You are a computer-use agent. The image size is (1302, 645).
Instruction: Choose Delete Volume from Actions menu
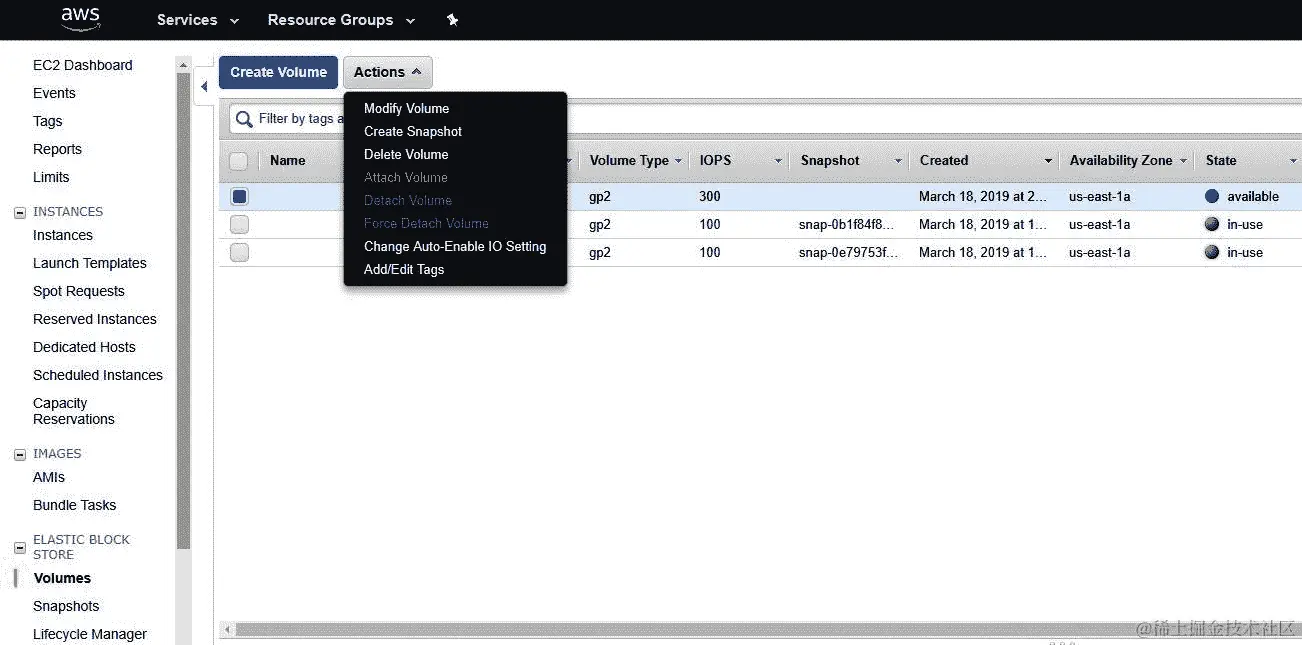[406, 154]
